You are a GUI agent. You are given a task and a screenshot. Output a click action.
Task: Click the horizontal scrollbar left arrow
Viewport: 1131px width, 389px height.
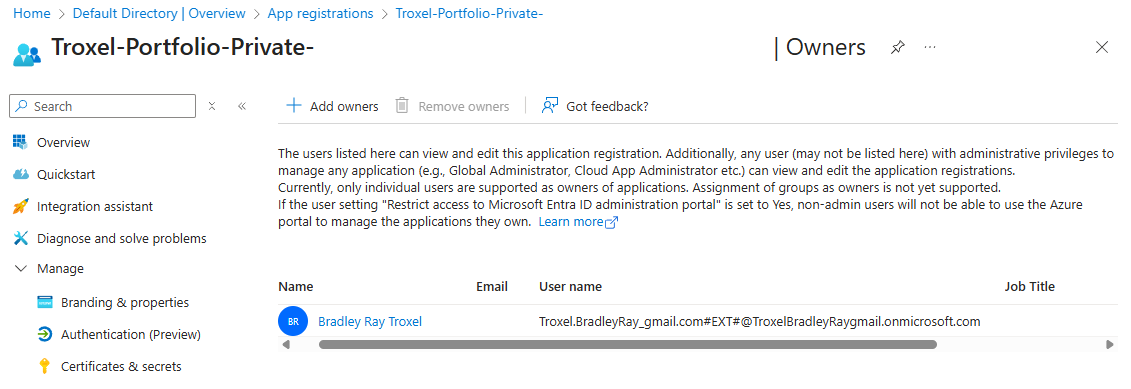click(x=286, y=345)
